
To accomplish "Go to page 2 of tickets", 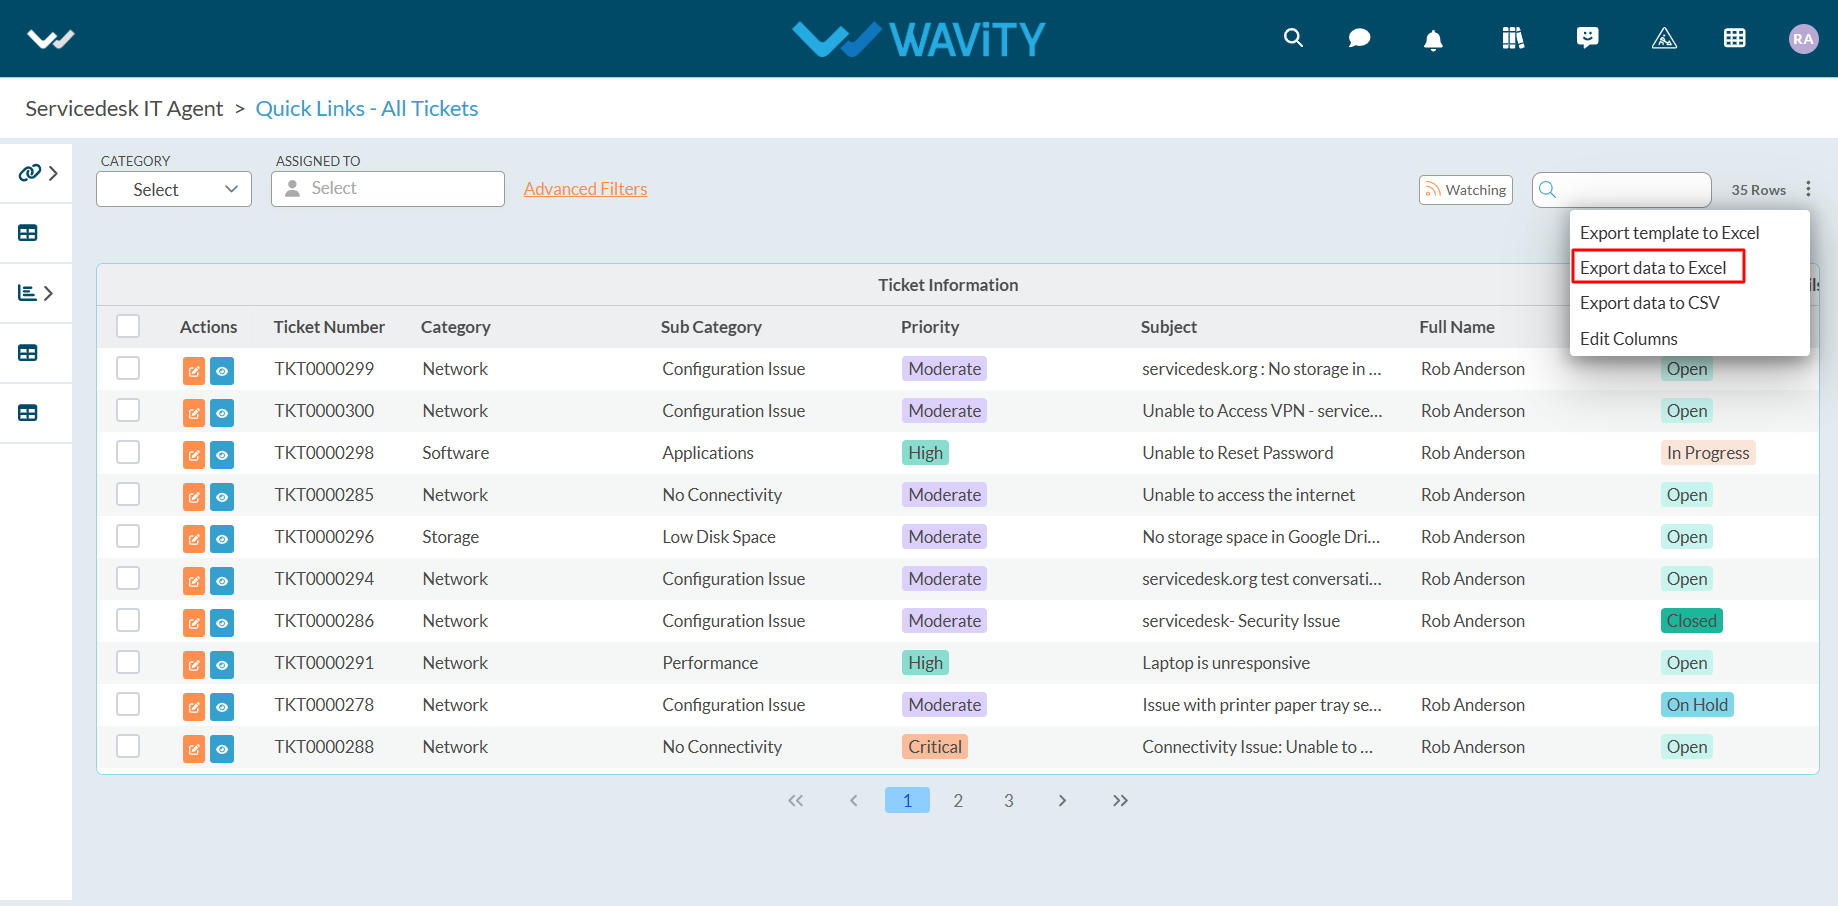I will click(x=958, y=800).
